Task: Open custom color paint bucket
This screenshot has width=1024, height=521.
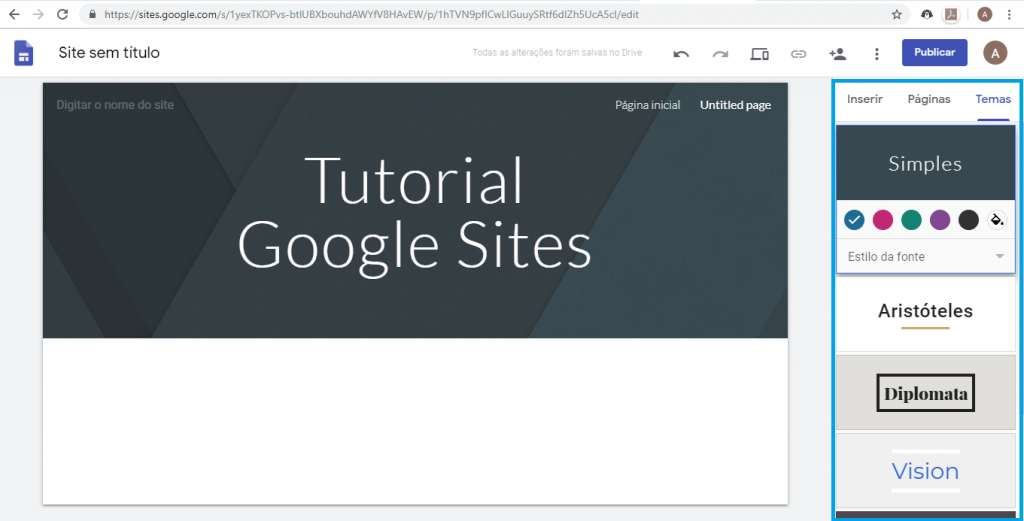Action: tap(997, 220)
